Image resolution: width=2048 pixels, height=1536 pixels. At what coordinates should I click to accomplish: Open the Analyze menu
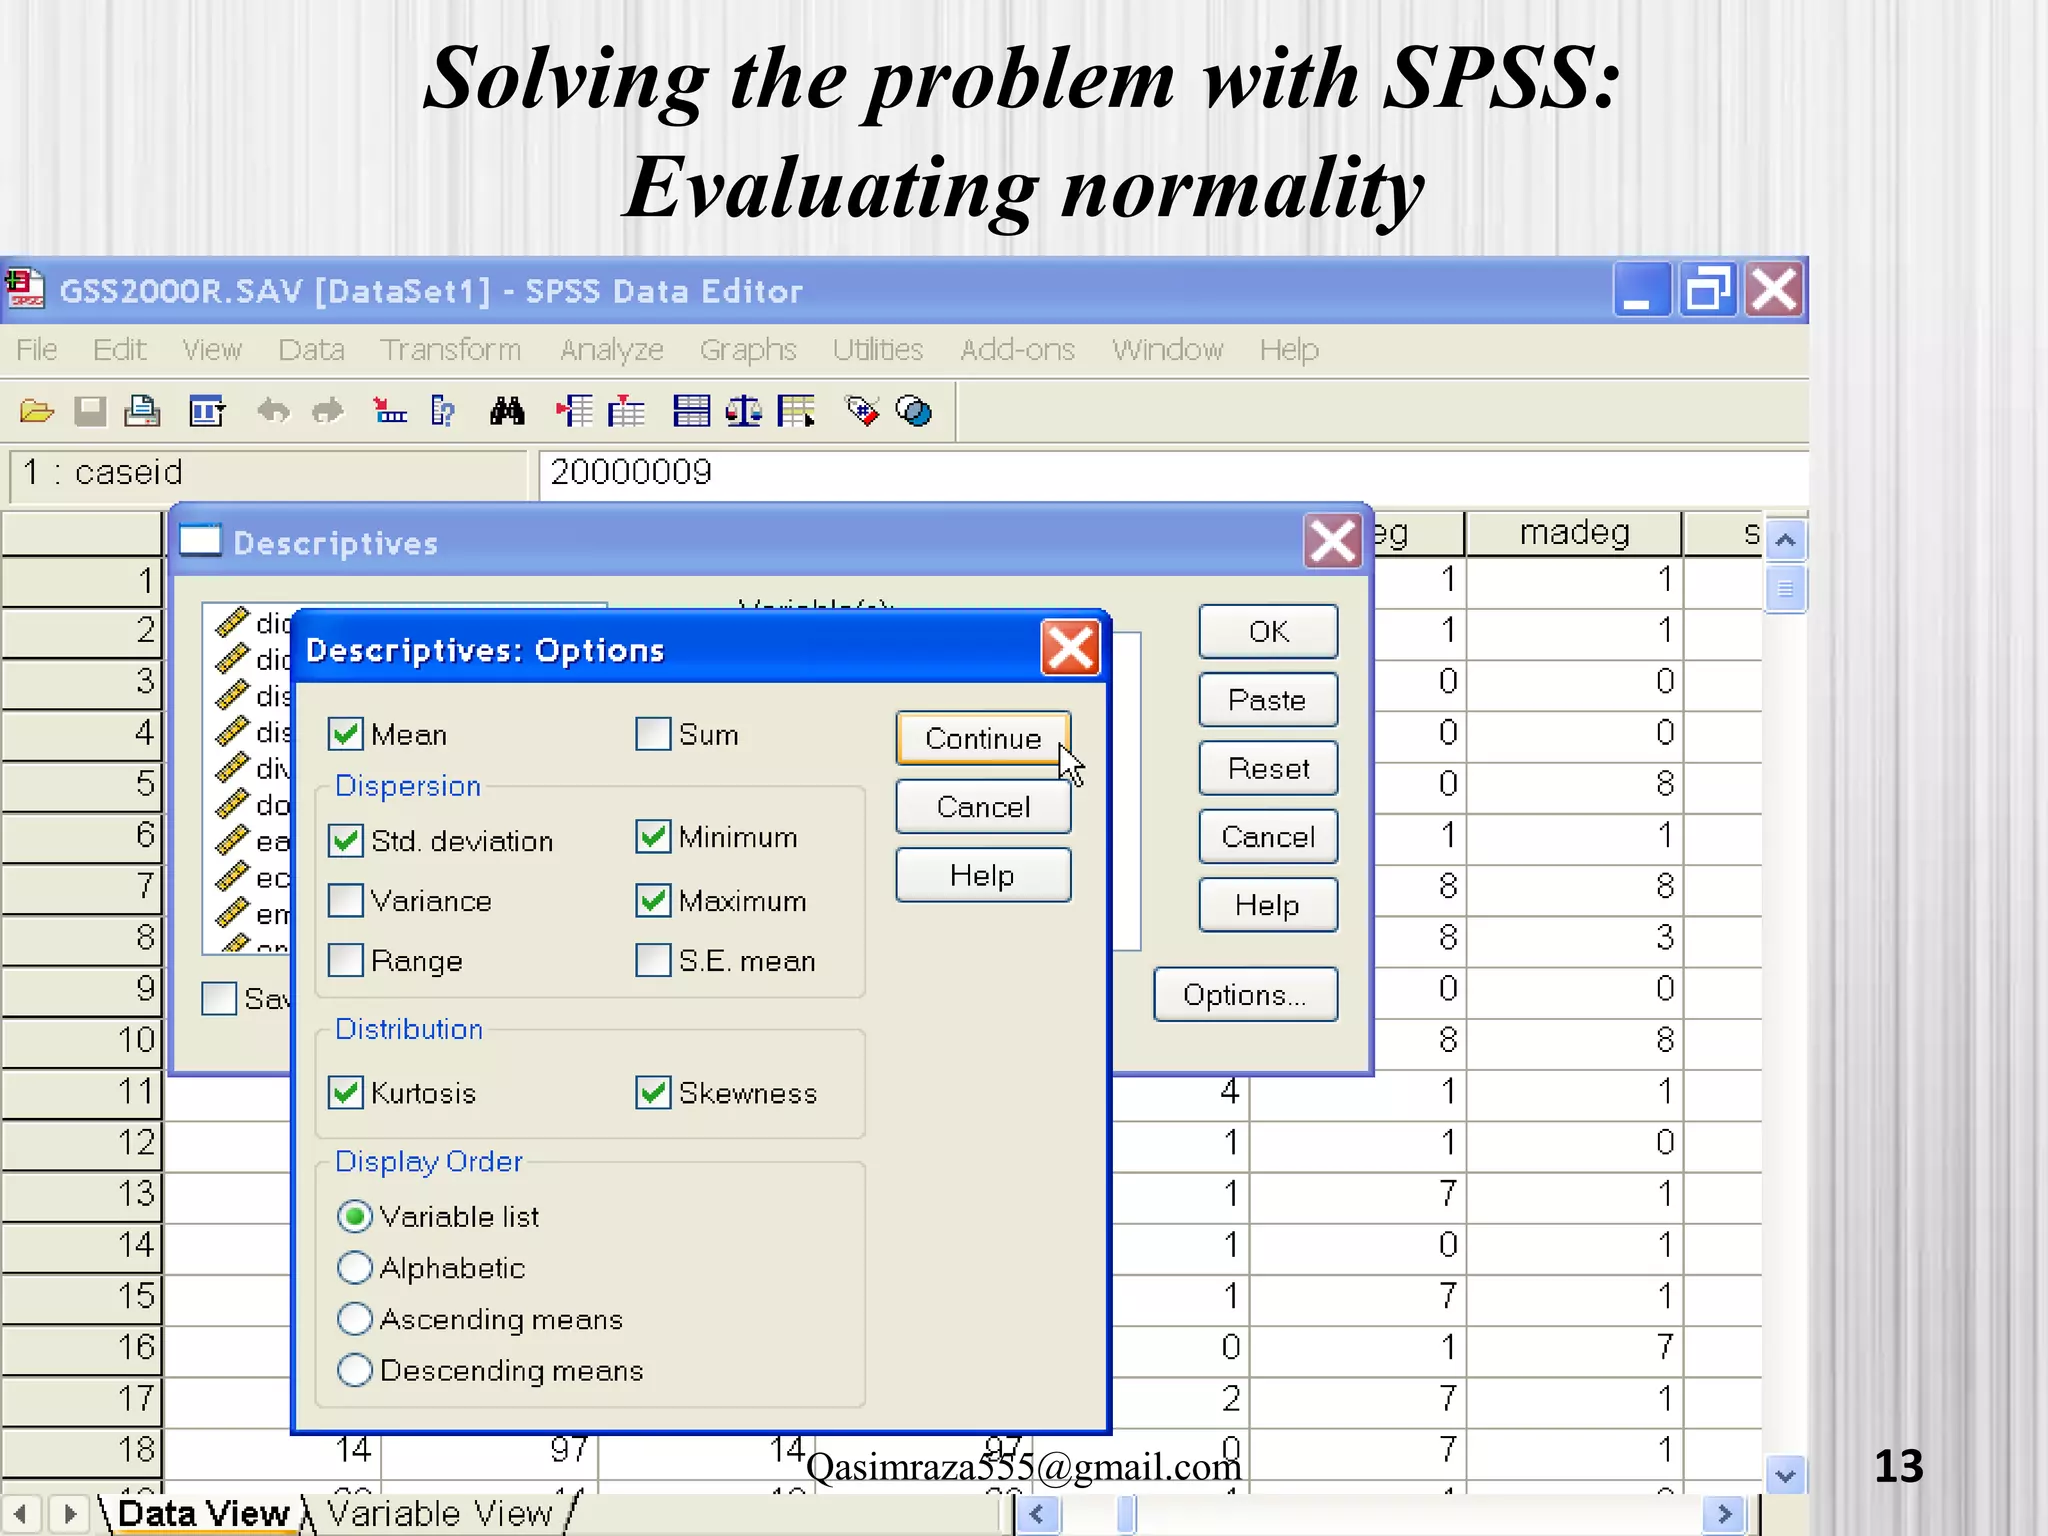[x=612, y=349]
